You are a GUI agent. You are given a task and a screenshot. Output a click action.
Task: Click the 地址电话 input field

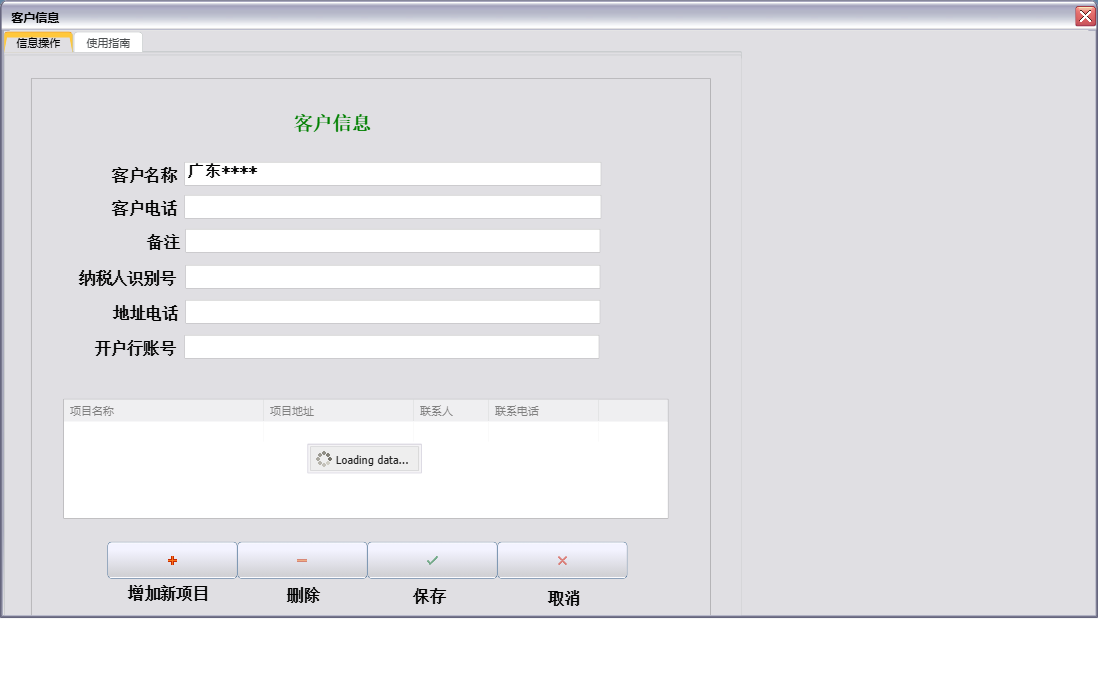pos(390,311)
